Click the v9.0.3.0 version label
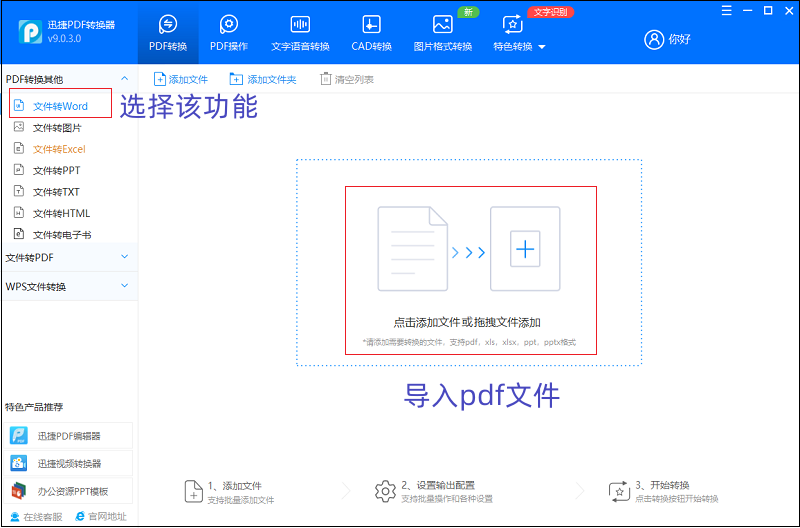 tap(64, 39)
